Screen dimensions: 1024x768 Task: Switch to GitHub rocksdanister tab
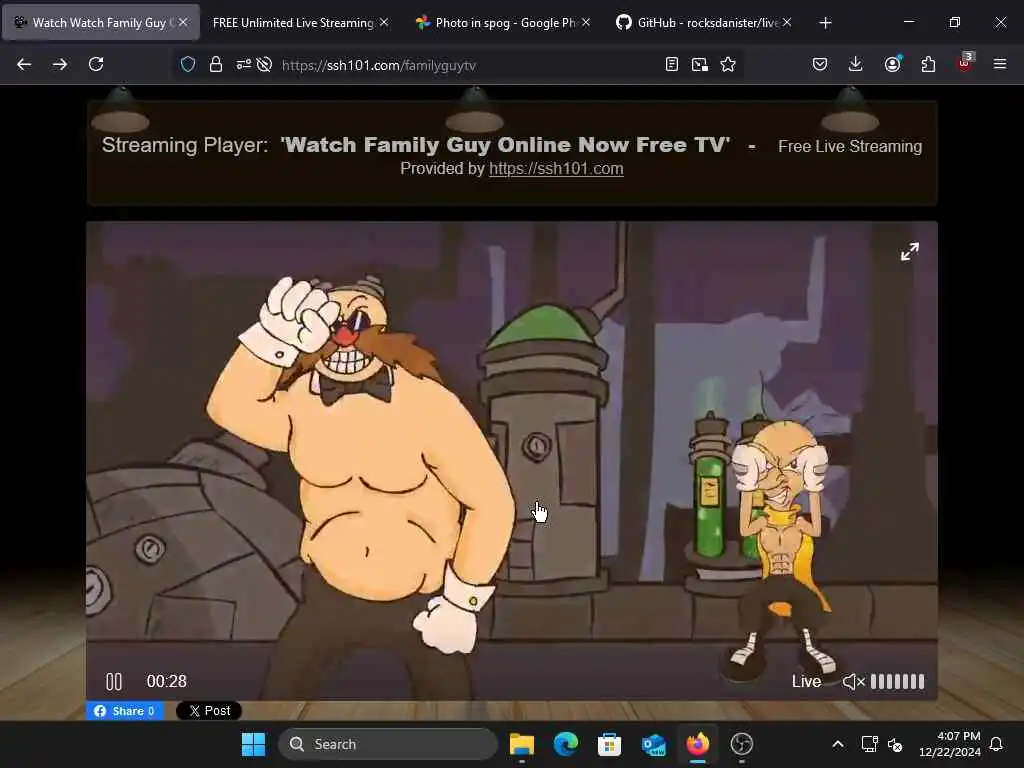[x=705, y=23]
